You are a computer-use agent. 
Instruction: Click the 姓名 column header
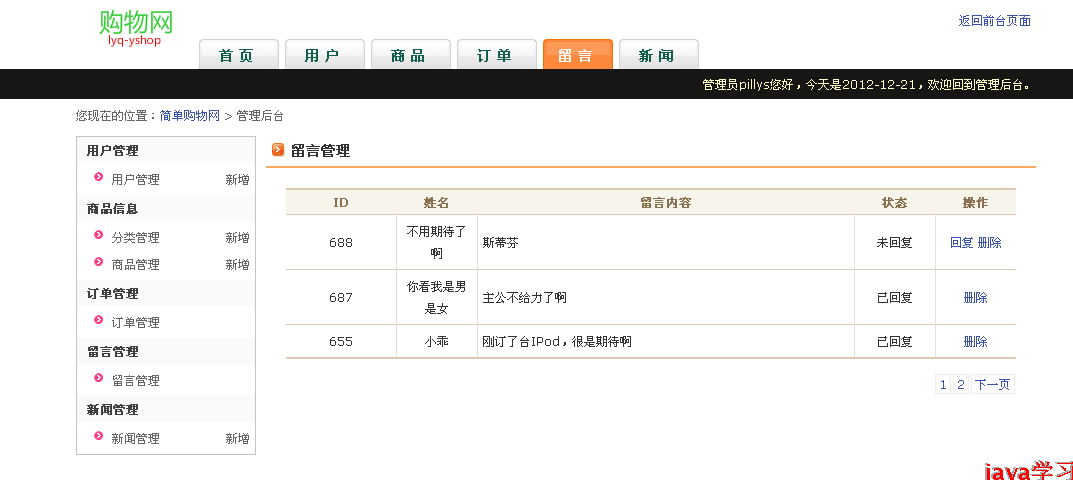point(437,203)
